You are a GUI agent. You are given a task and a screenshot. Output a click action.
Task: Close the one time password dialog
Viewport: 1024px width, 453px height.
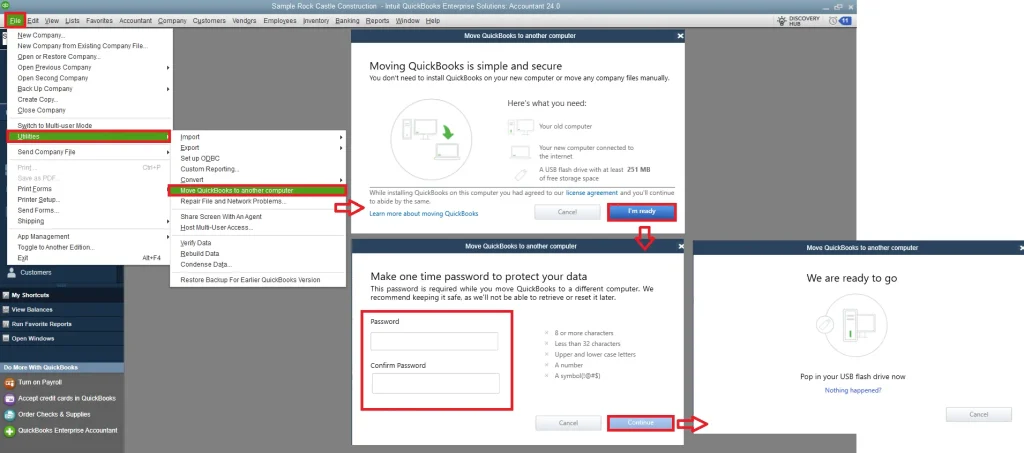pyautogui.click(x=680, y=246)
